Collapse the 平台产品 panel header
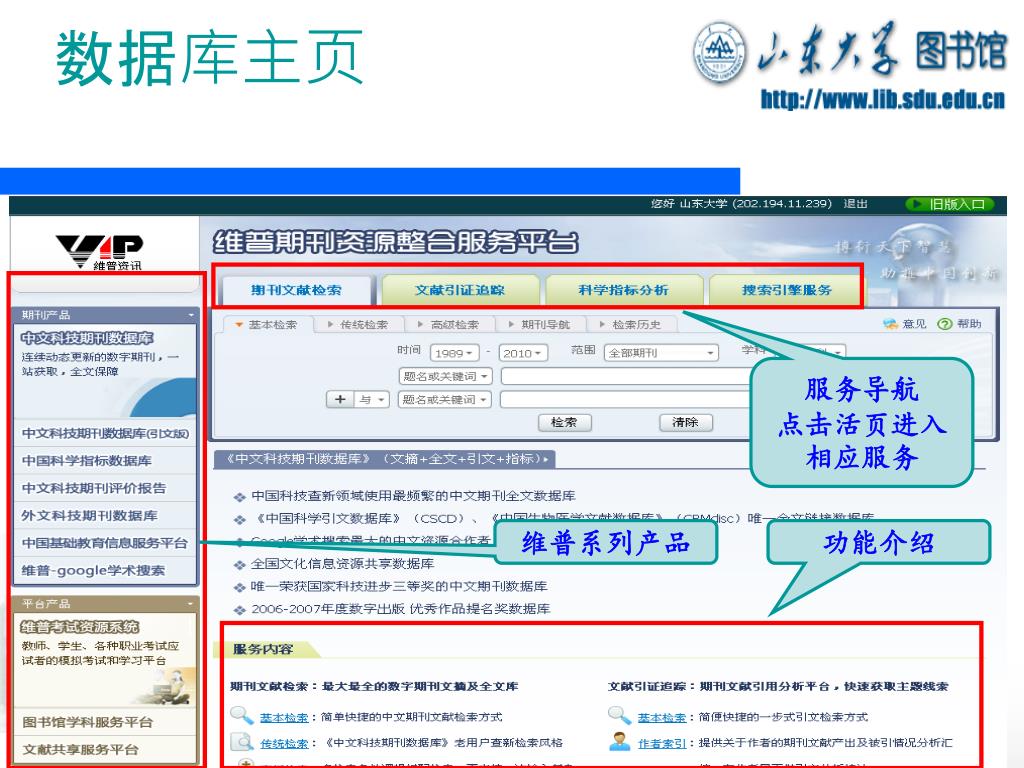 click(105, 603)
